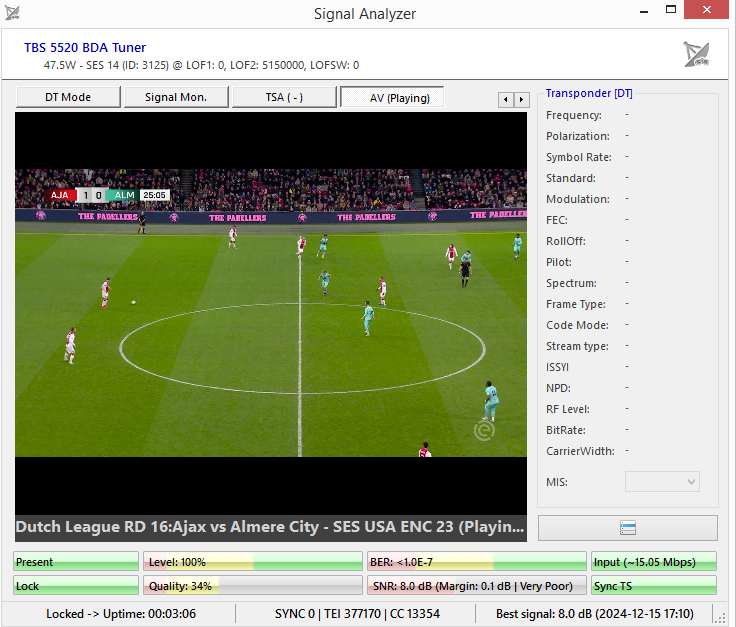Click the RollOff label
Viewport: 736px width, 627px height.
[x=566, y=241]
